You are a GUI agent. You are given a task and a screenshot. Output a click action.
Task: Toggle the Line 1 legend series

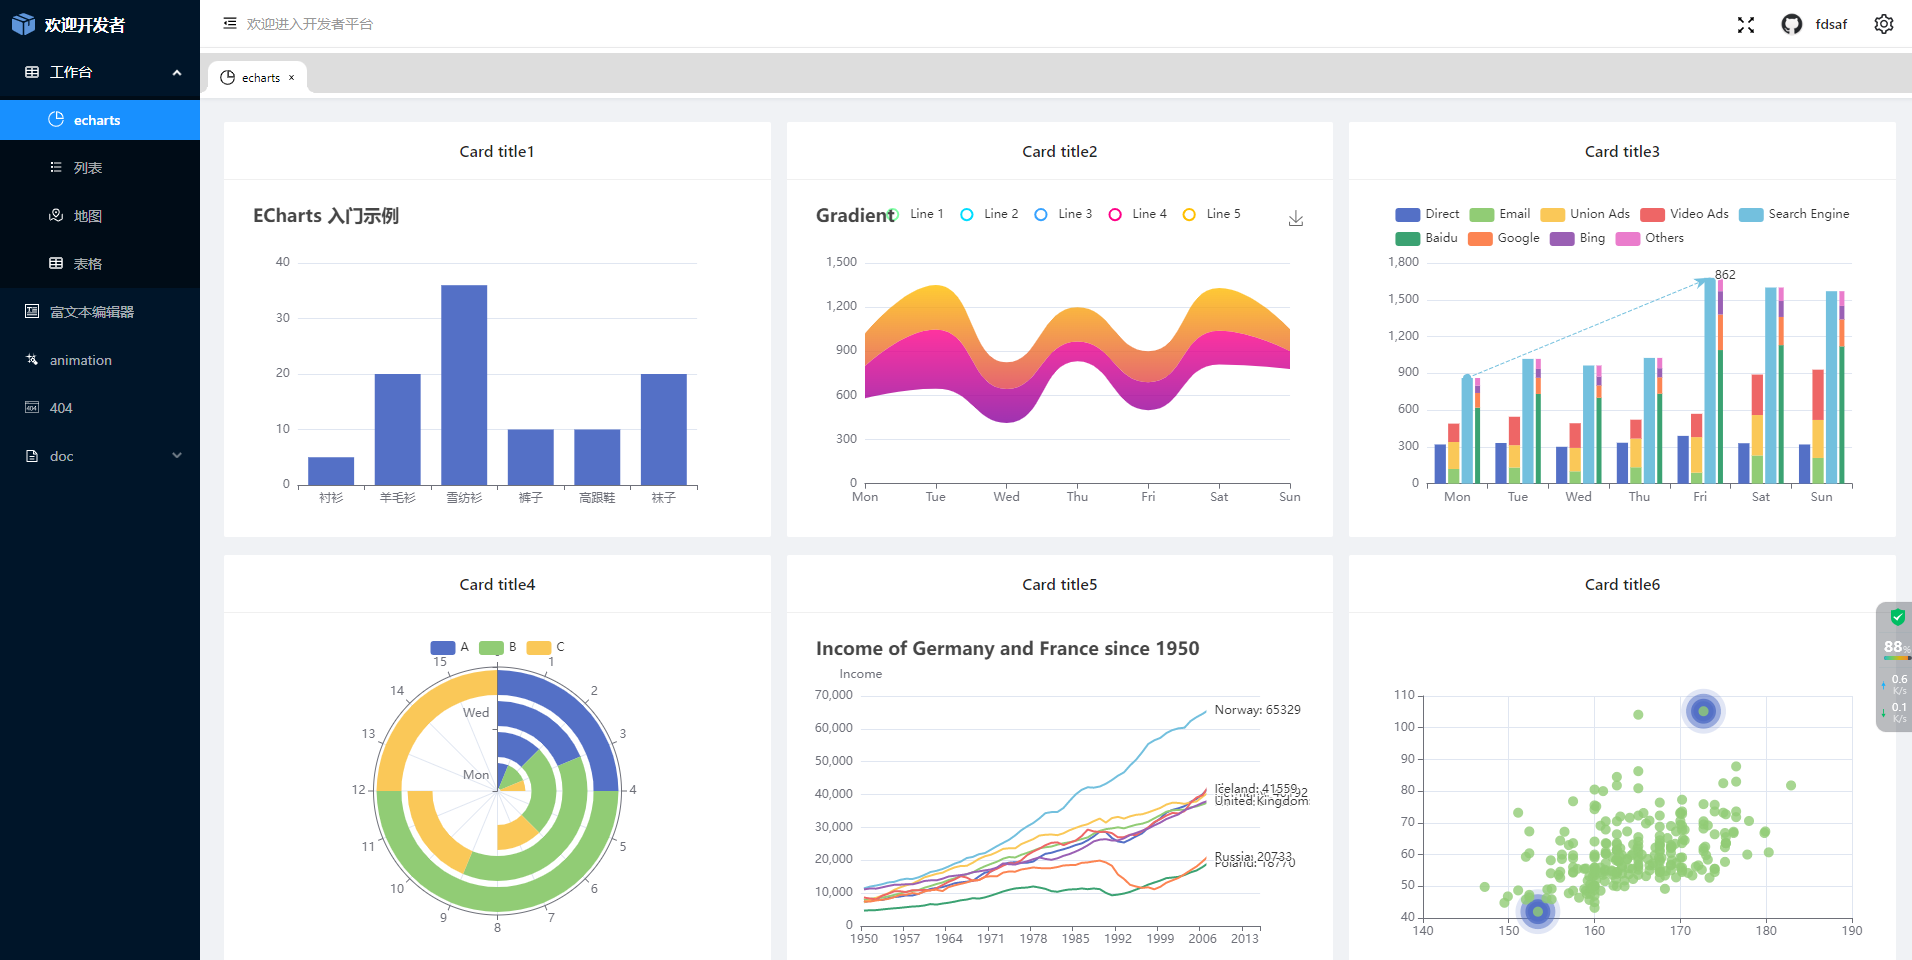(x=917, y=214)
